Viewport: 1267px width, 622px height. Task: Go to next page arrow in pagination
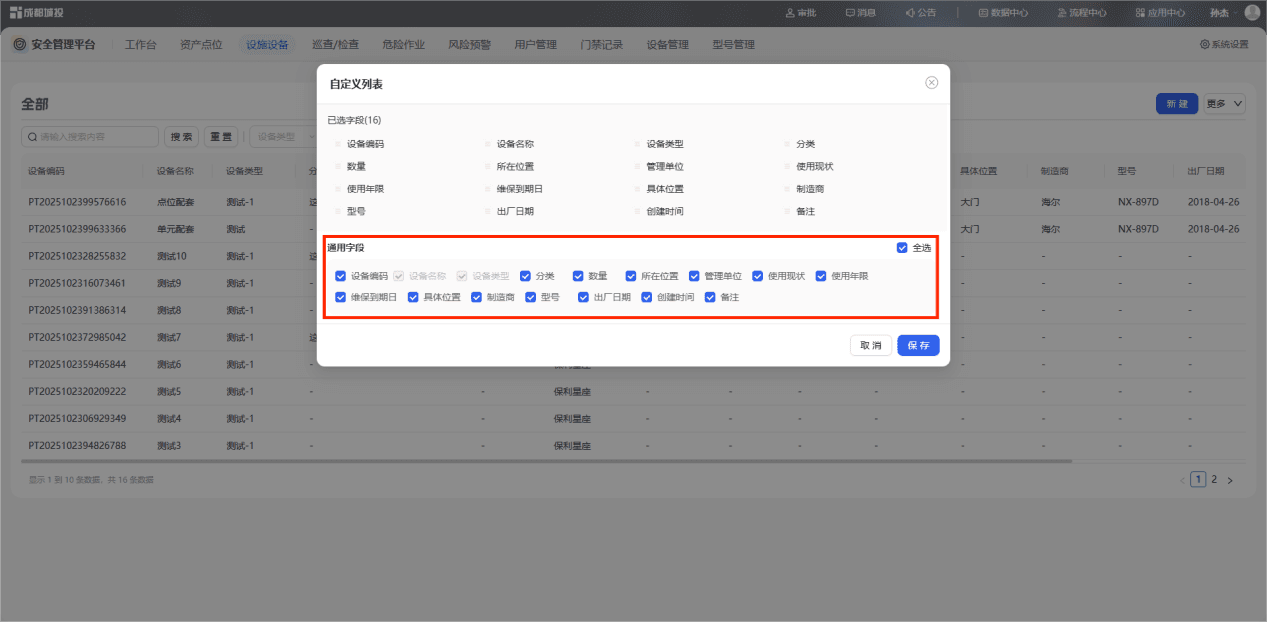tap(1230, 480)
